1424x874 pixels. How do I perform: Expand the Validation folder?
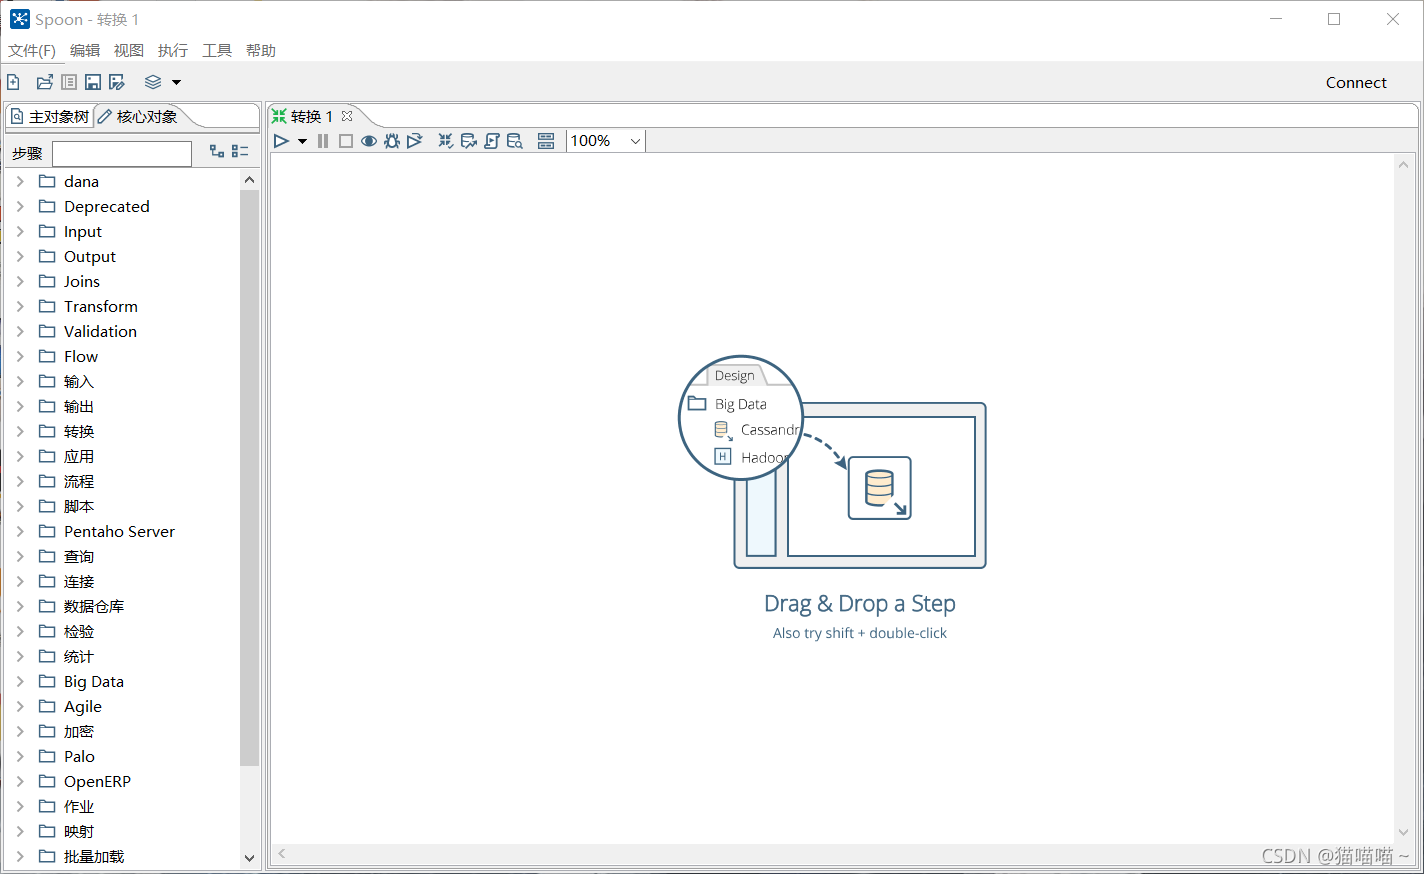(20, 331)
